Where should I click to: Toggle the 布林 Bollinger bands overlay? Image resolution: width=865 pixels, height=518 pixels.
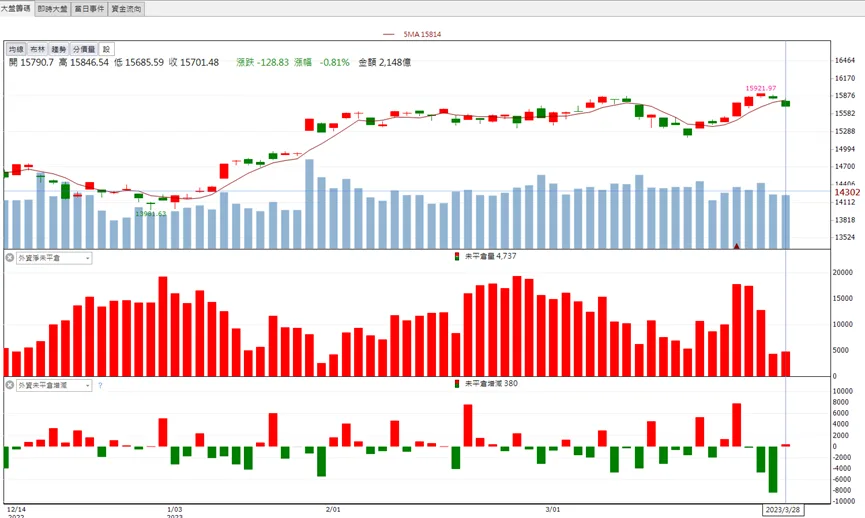pyautogui.click(x=38, y=49)
